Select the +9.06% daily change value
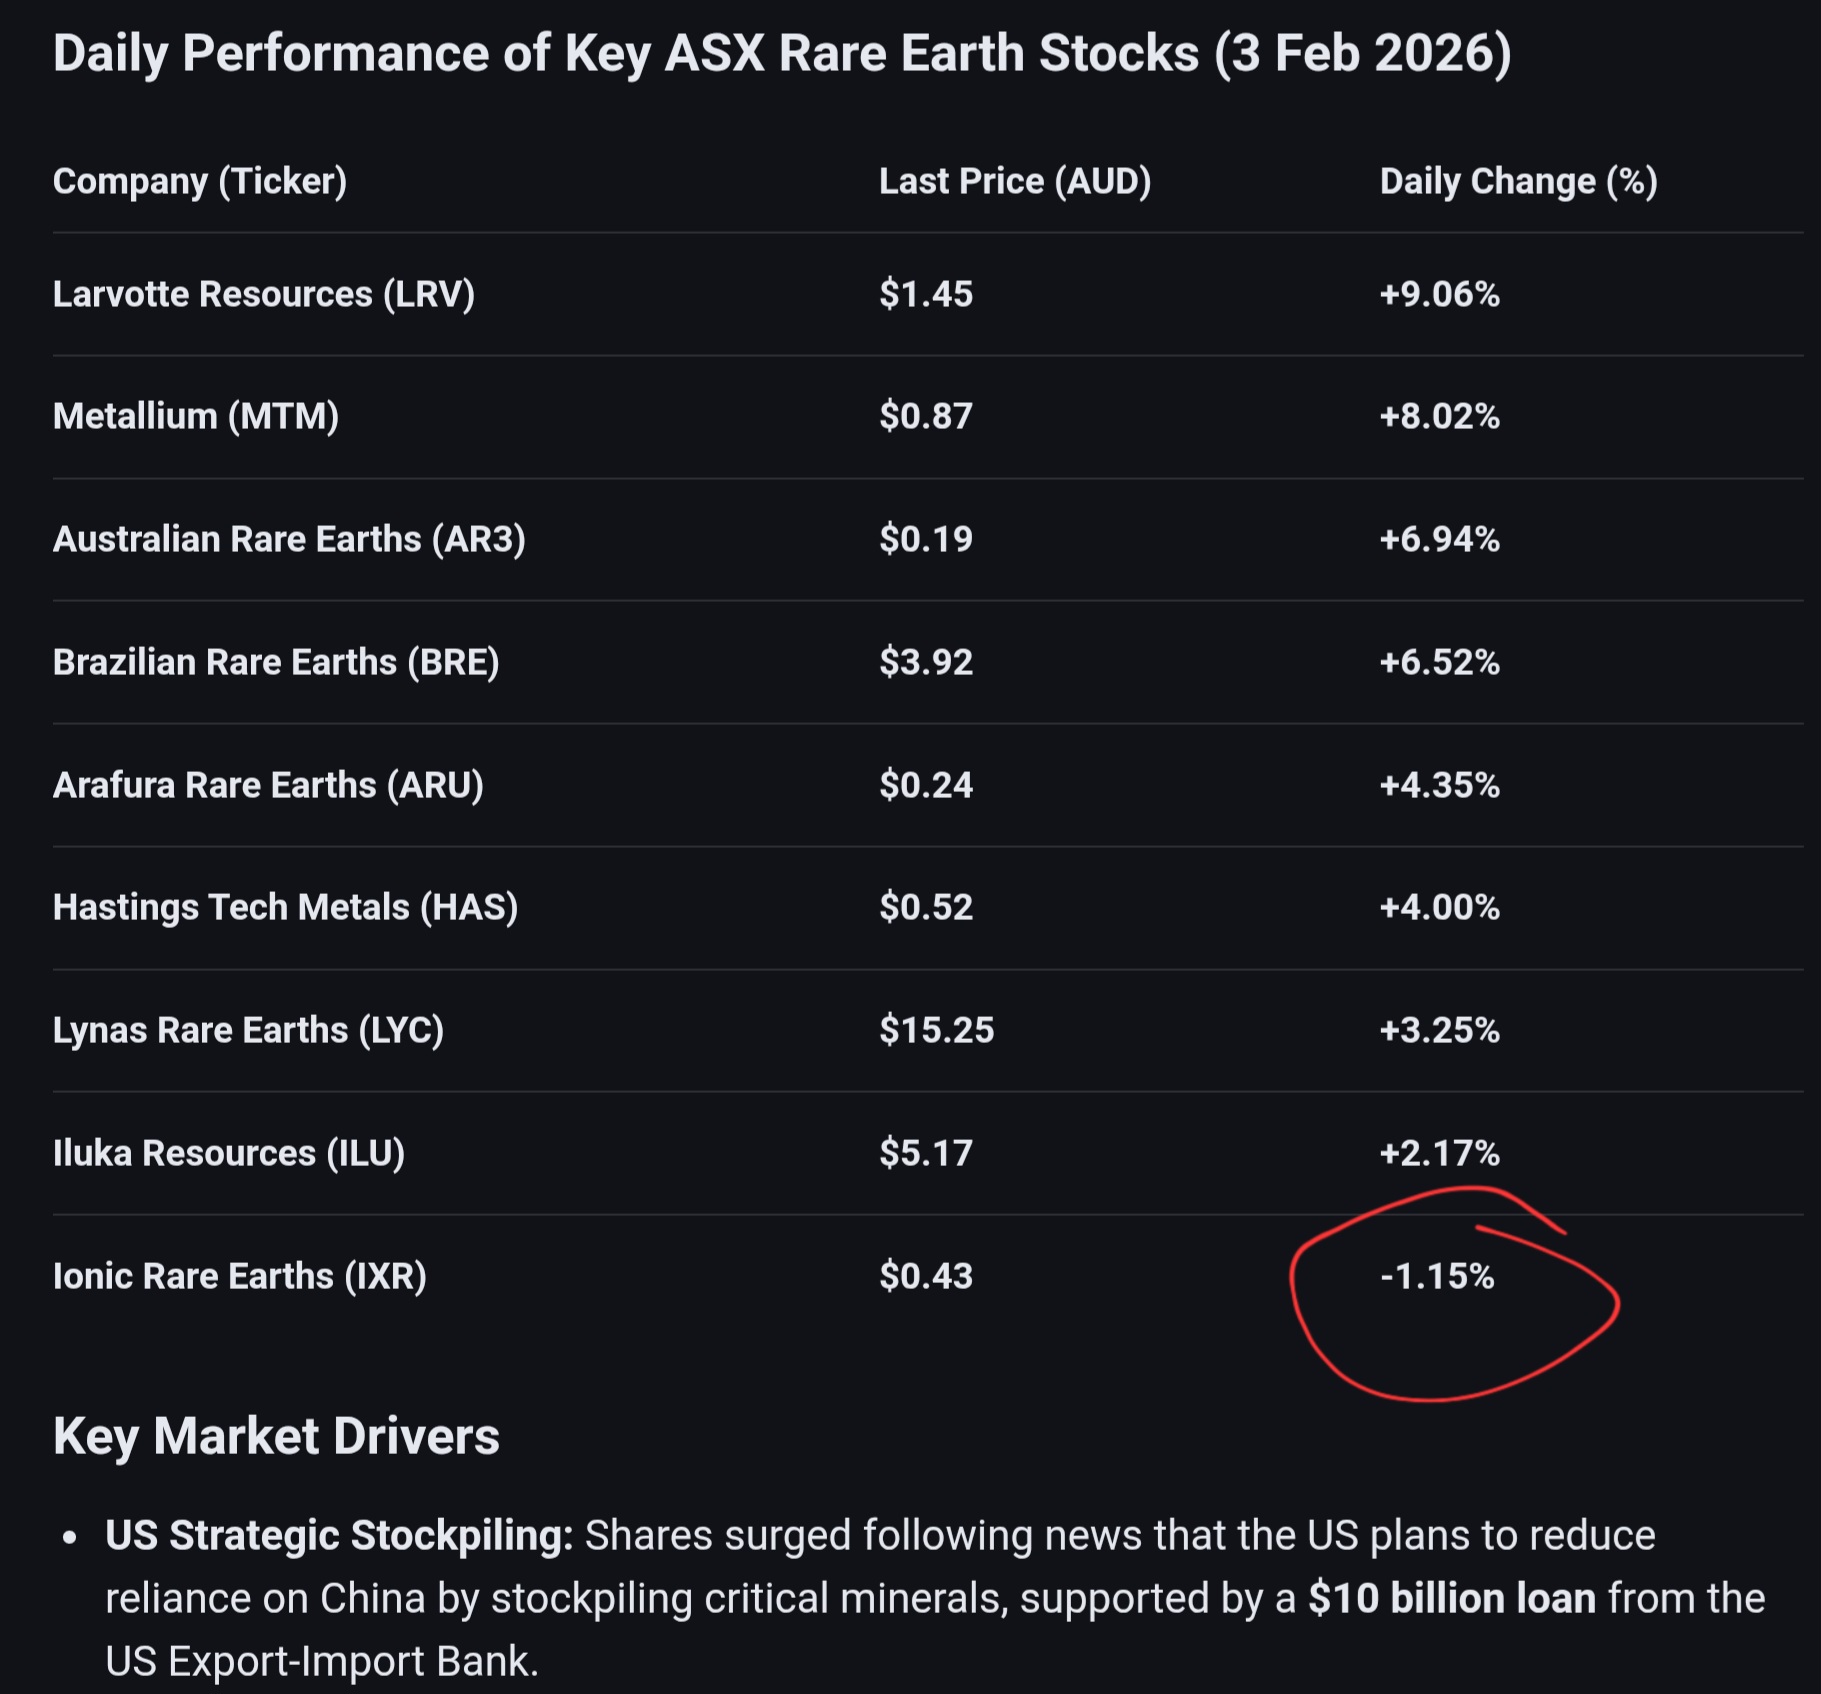The height and width of the screenshot is (1694, 1821). pyautogui.click(x=1439, y=295)
